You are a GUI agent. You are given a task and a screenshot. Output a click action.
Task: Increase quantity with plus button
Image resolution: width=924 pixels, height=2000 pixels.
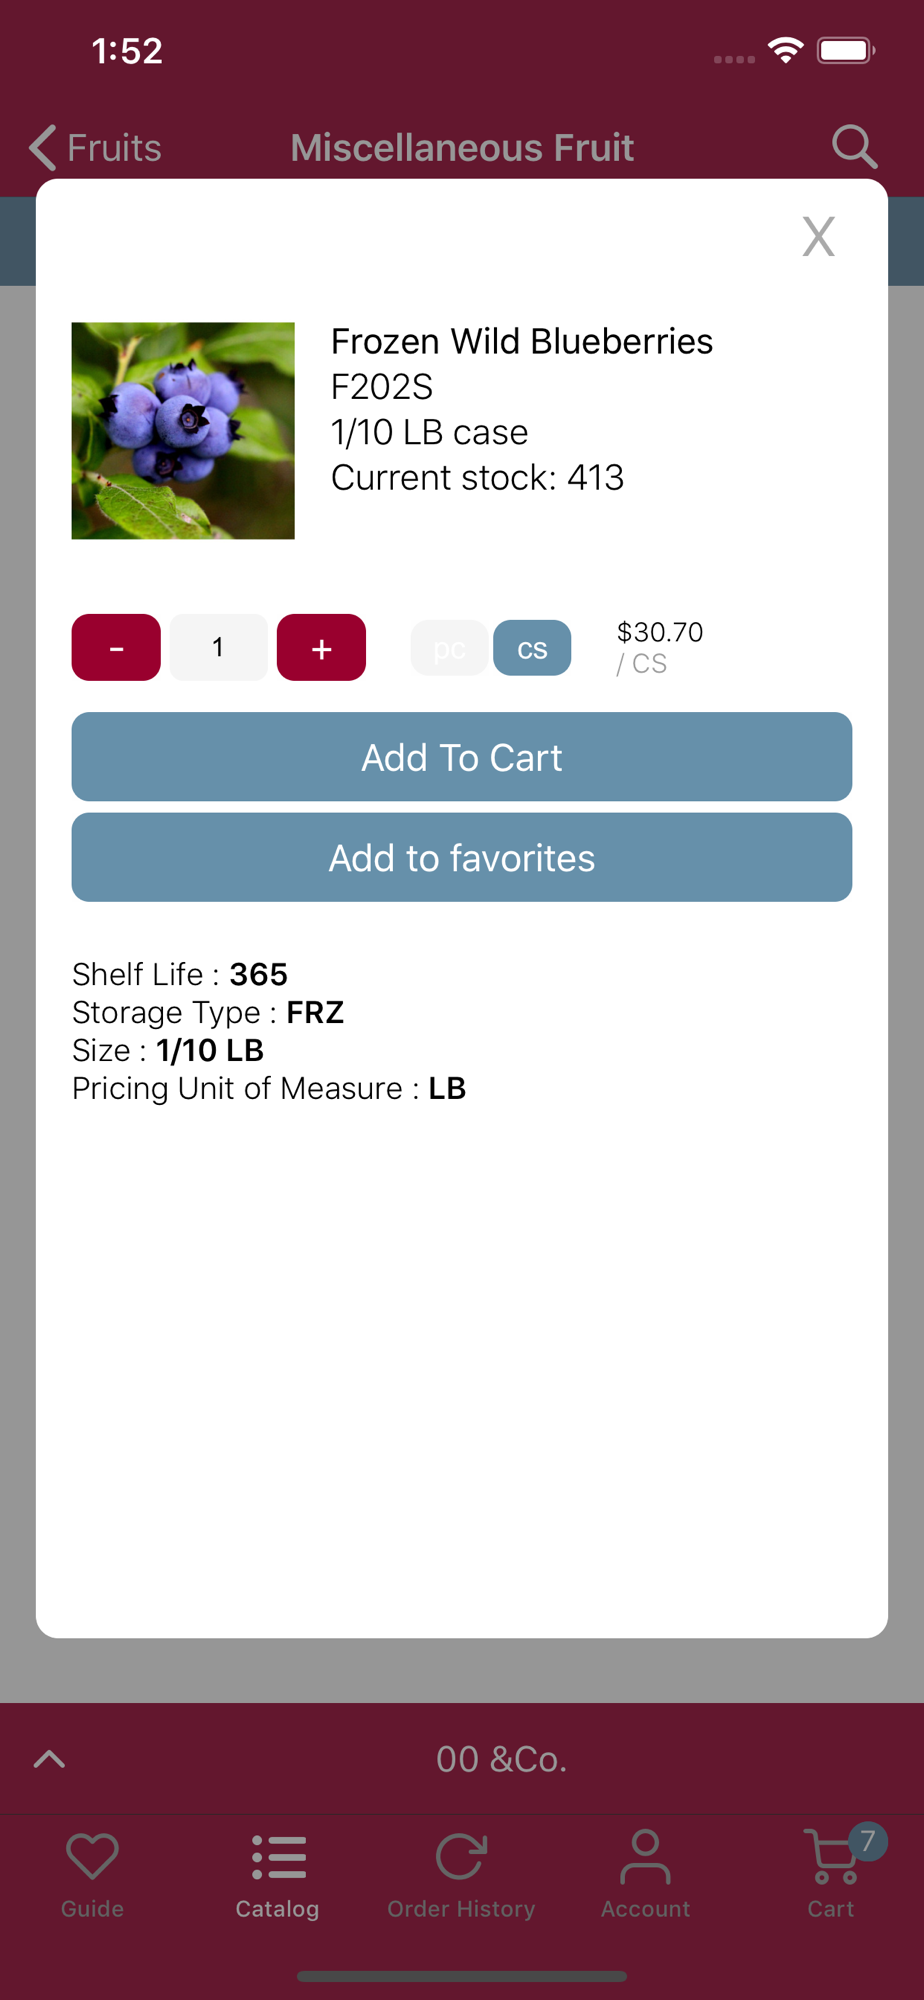pos(321,648)
